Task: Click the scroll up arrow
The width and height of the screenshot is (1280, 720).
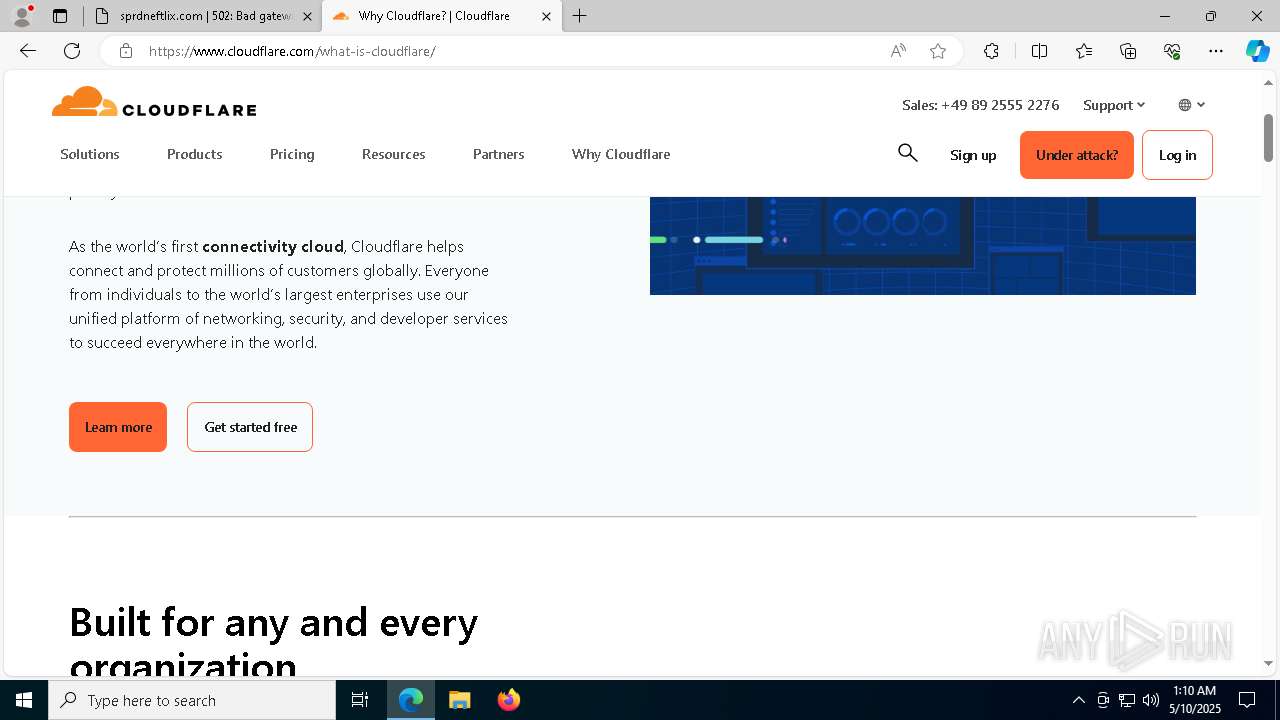Action: [x=1268, y=82]
